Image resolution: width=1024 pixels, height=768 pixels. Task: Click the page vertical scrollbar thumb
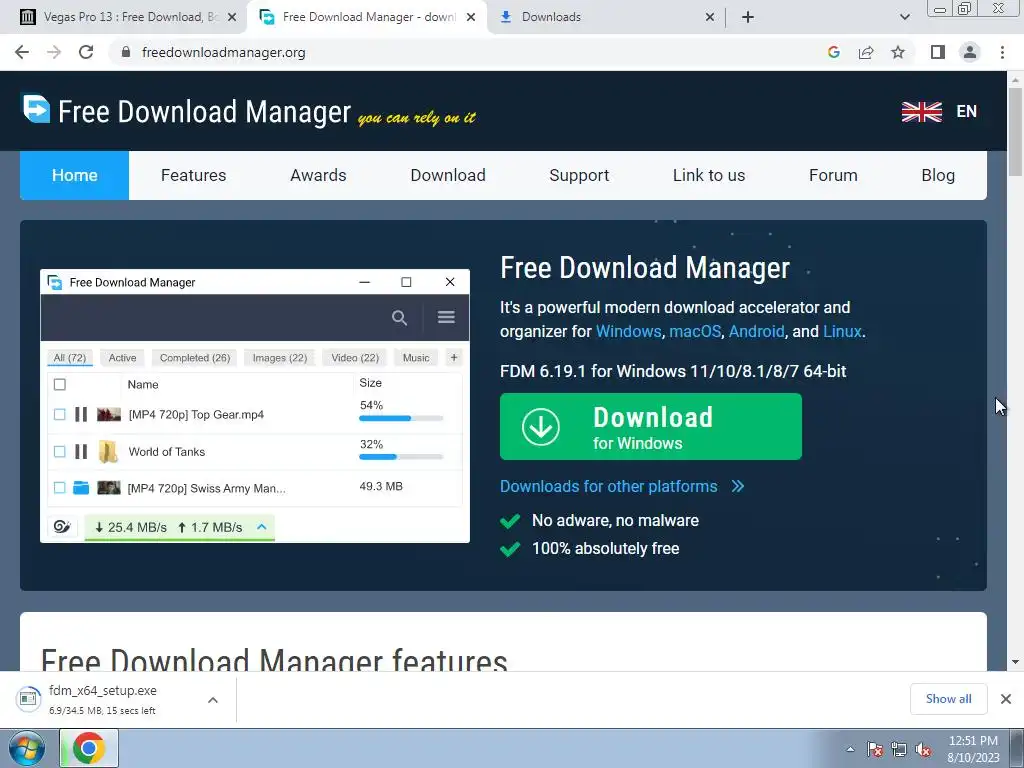click(x=1015, y=131)
